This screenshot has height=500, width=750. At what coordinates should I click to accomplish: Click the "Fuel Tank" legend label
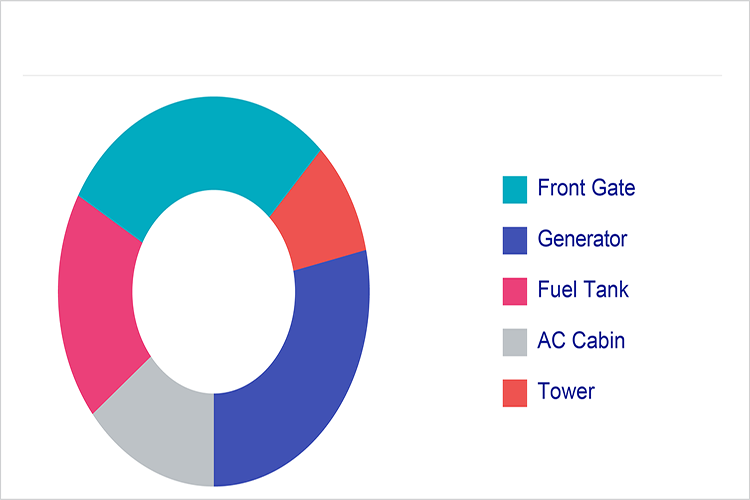pos(583,291)
